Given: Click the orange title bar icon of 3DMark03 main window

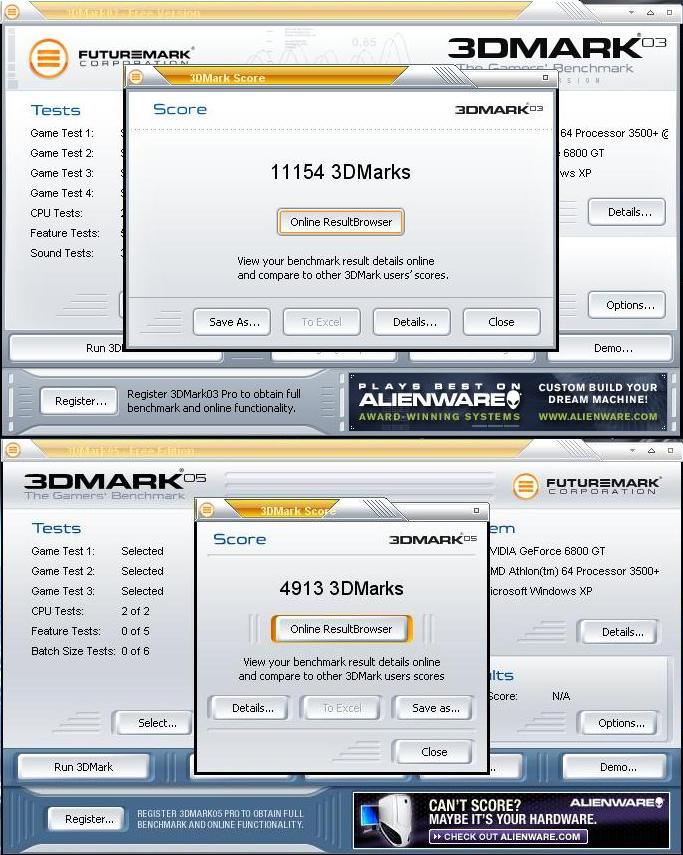Looking at the screenshot, I should (x=12, y=11).
